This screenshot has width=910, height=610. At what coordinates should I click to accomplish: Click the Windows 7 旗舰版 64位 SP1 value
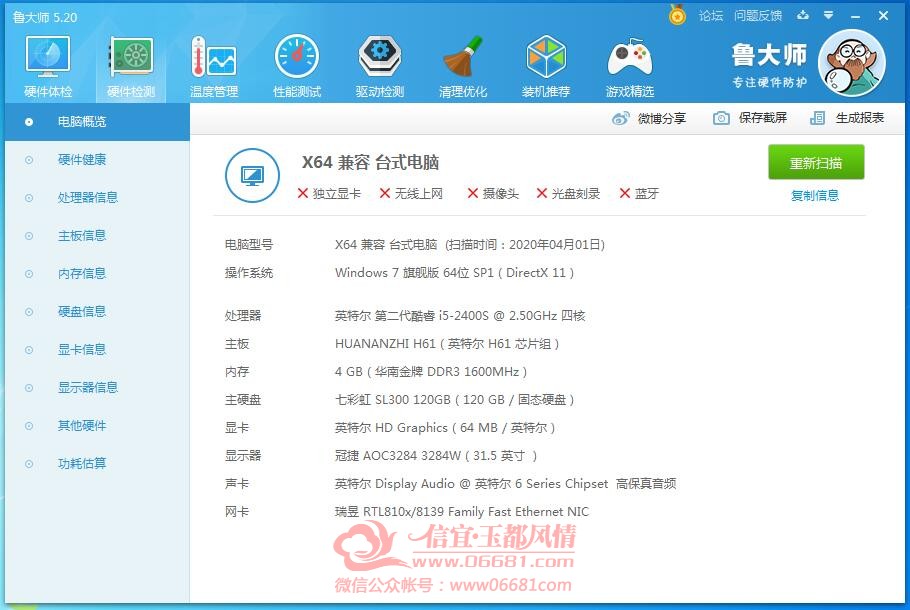pyautogui.click(x=454, y=273)
